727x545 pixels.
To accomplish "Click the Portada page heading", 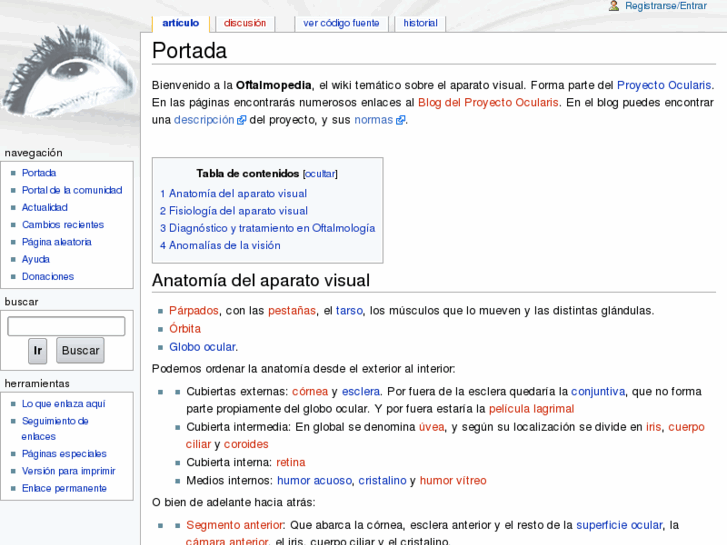I will 189,51.
